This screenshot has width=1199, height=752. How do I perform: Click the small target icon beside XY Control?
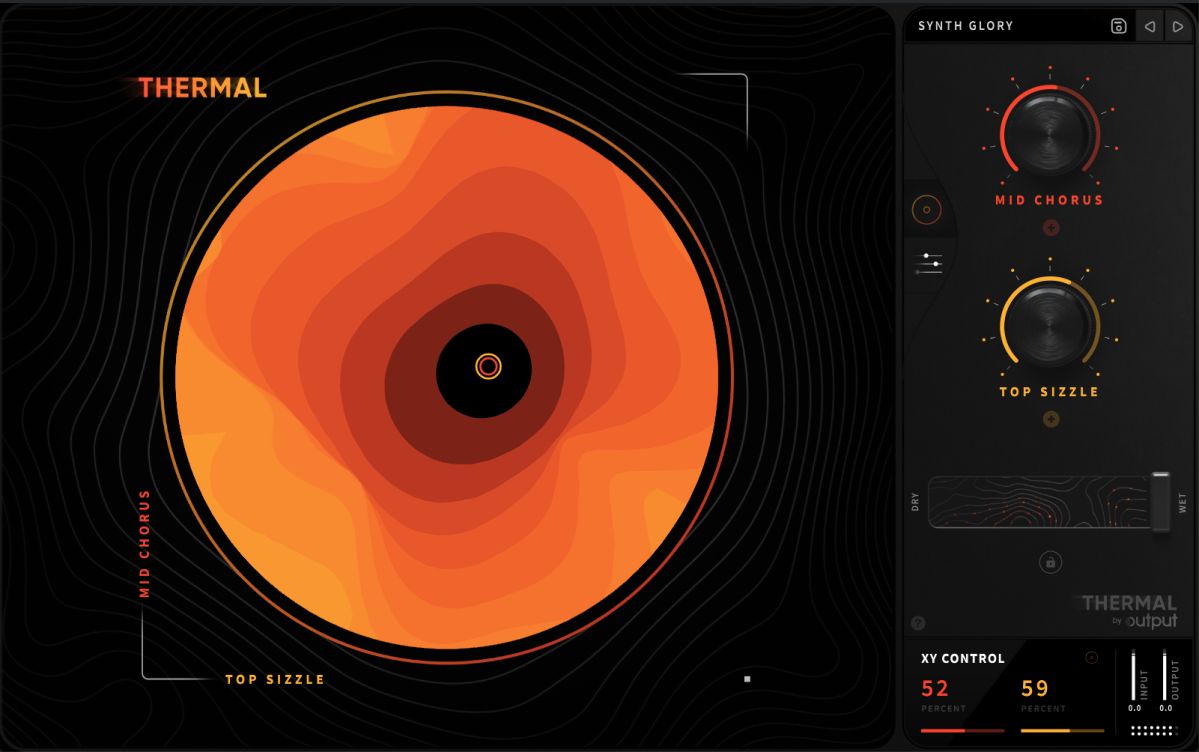1091,657
